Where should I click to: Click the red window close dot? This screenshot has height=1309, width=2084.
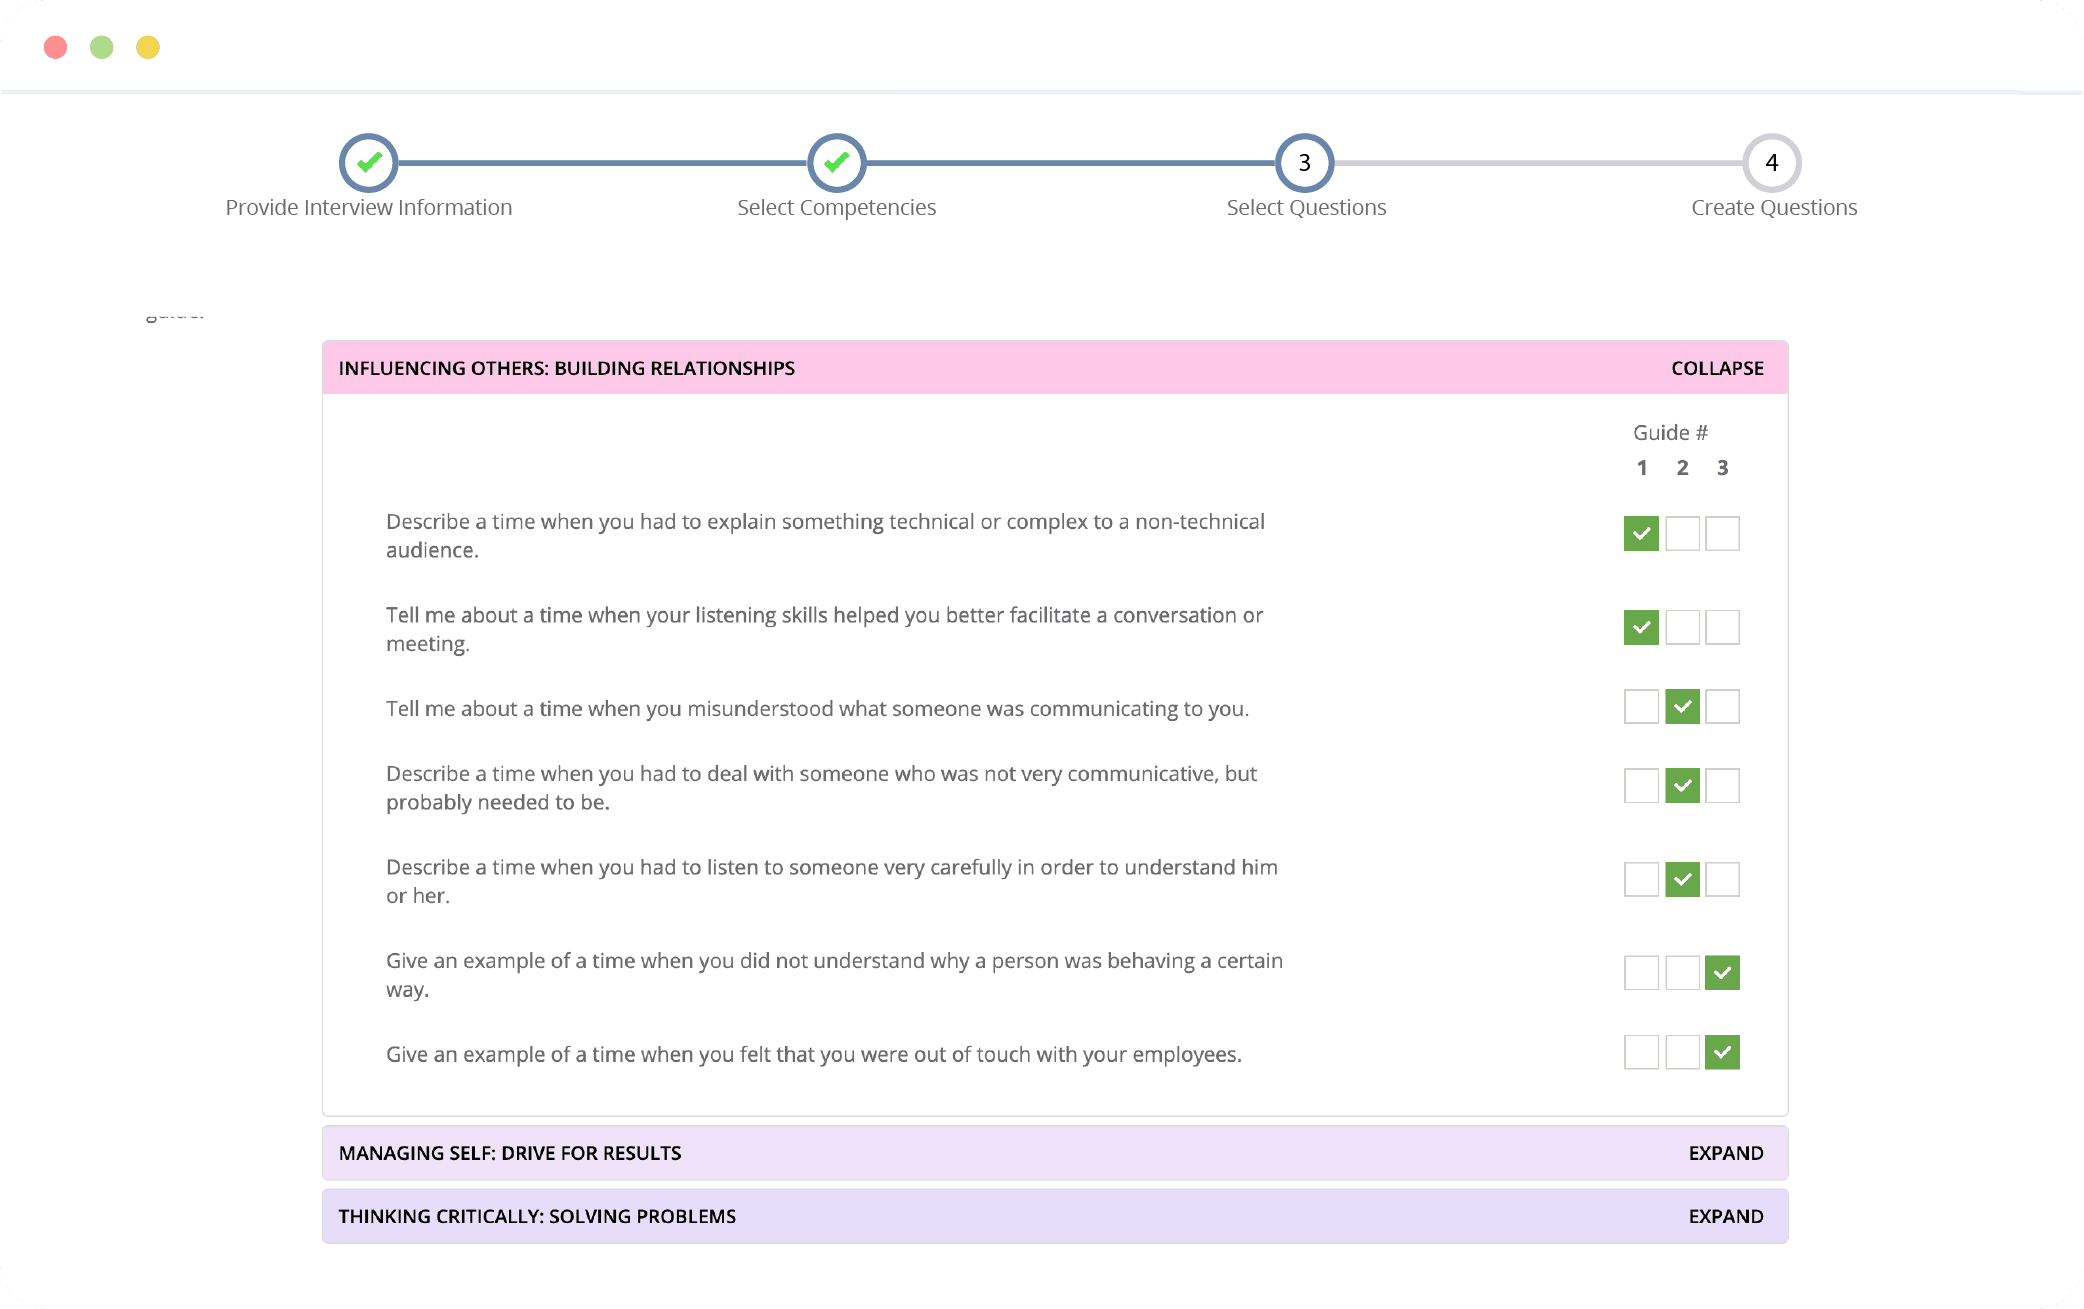56,47
